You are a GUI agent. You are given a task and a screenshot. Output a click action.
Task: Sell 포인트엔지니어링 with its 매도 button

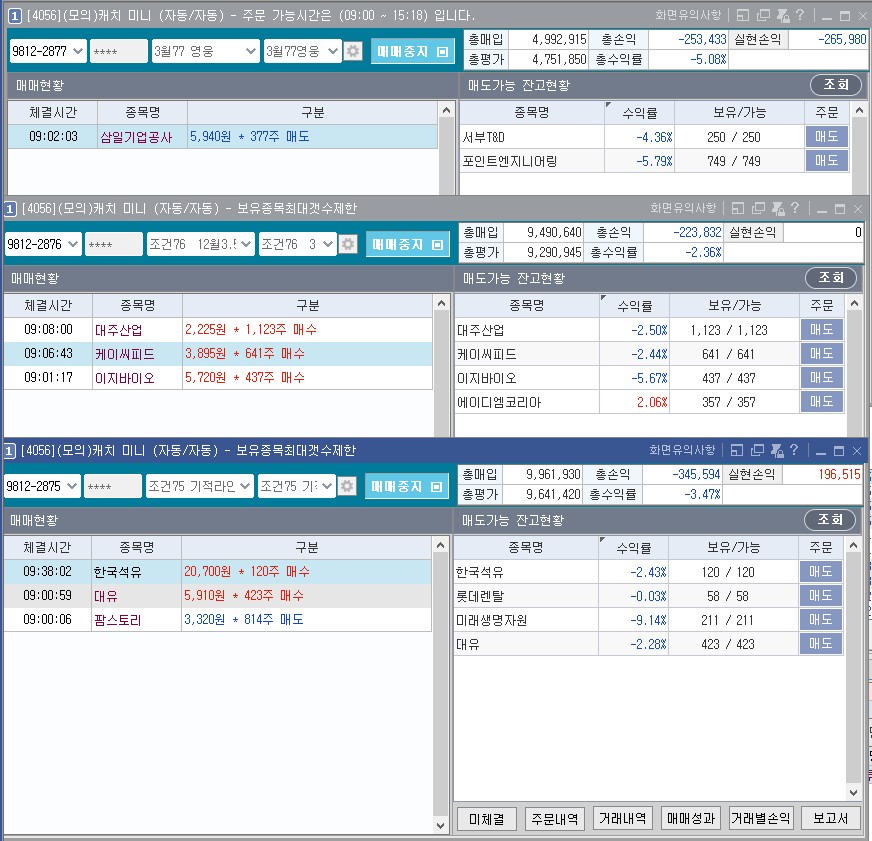826,161
